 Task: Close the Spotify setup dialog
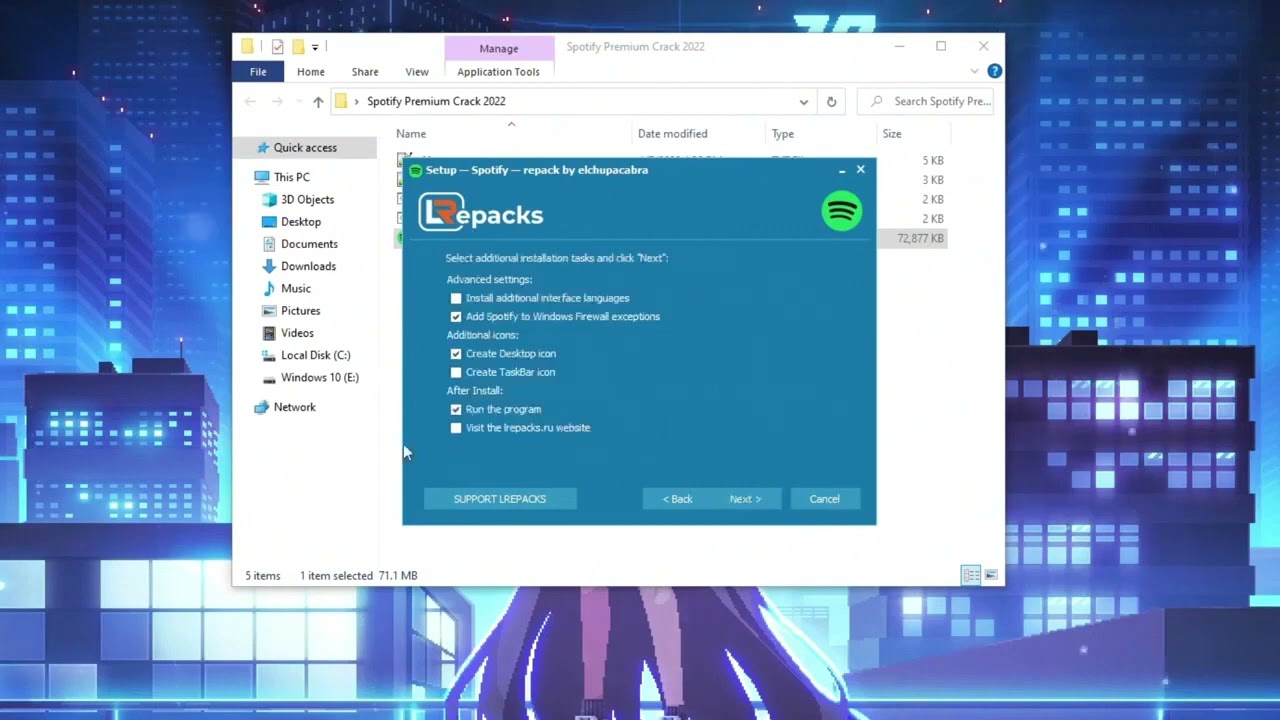(x=860, y=170)
